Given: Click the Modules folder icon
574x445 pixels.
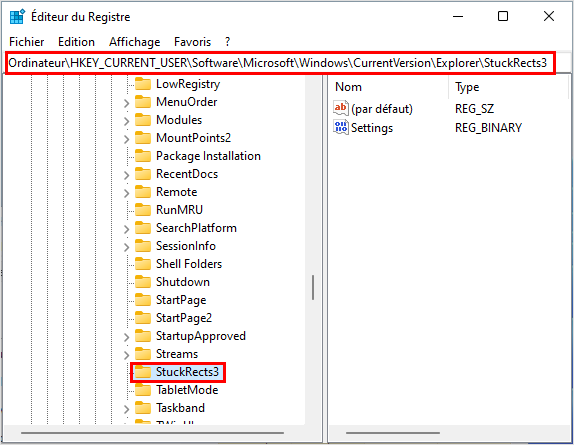Looking at the screenshot, I should (x=143, y=120).
